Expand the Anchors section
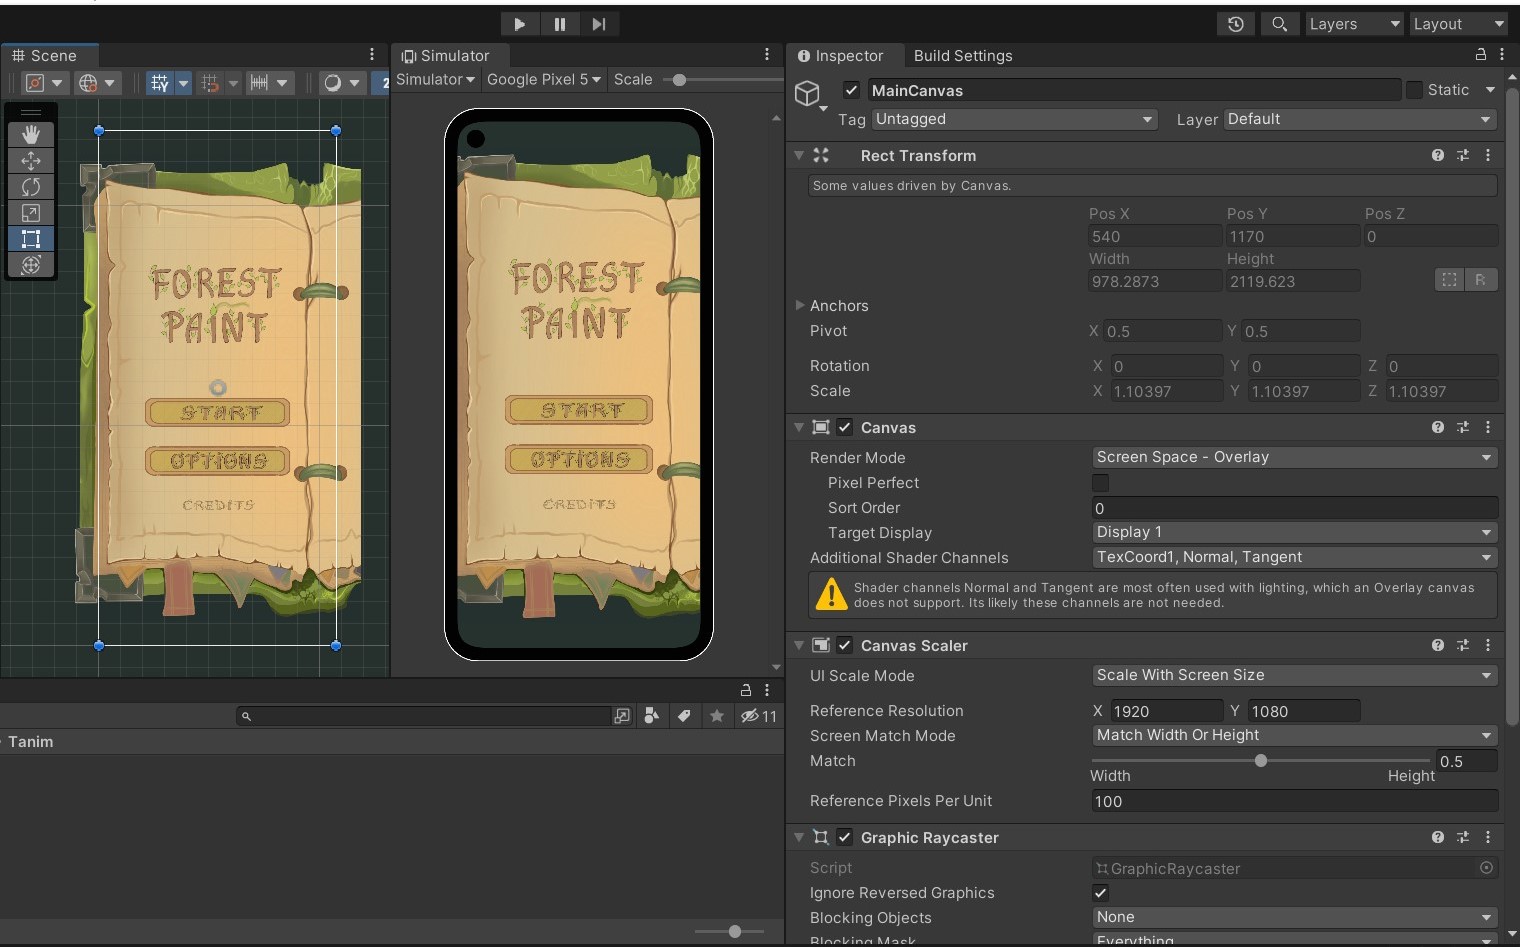The height and width of the screenshot is (947, 1520). [x=800, y=305]
